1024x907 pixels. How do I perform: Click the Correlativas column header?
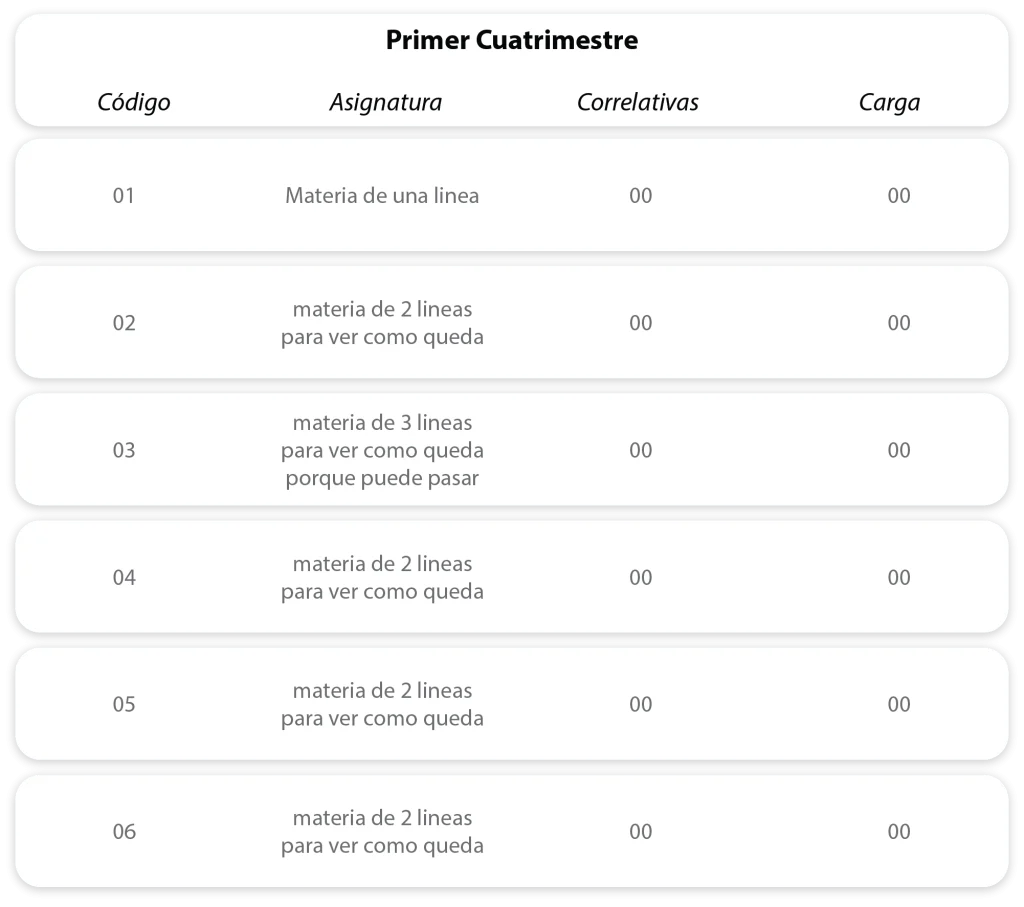pos(637,102)
